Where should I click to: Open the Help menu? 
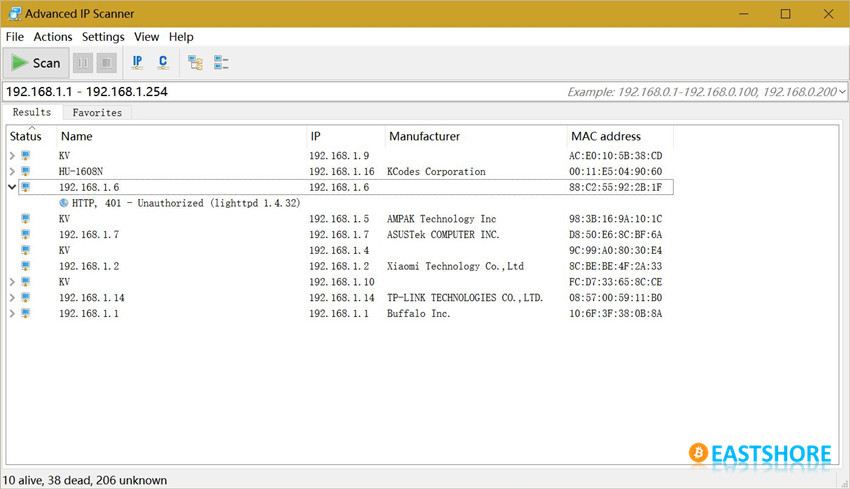click(x=181, y=37)
